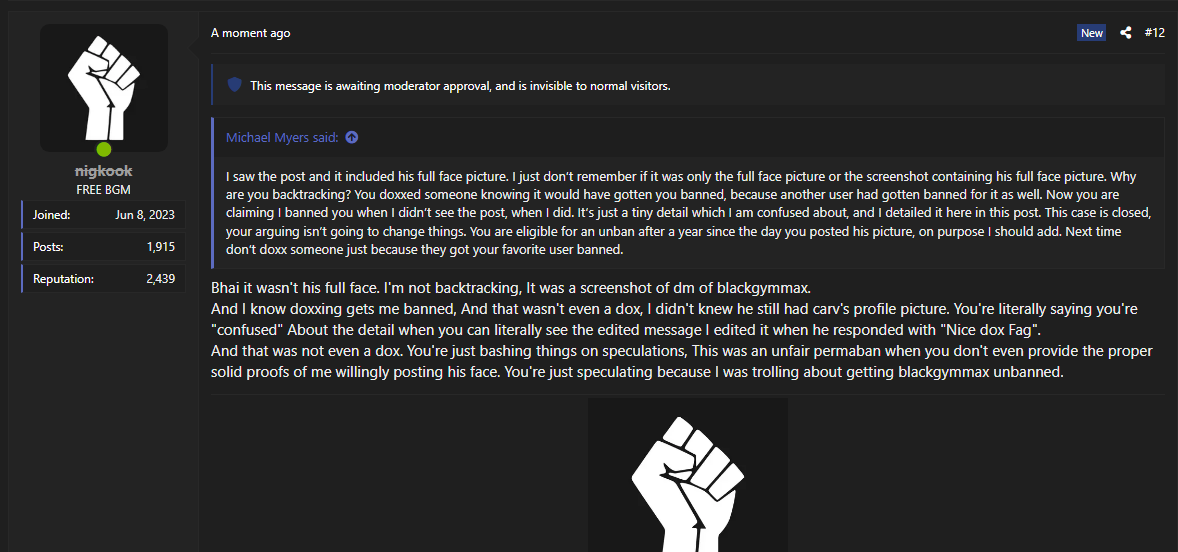Open the #12 post permalink
This screenshot has width=1178, height=552.
(x=1154, y=33)
